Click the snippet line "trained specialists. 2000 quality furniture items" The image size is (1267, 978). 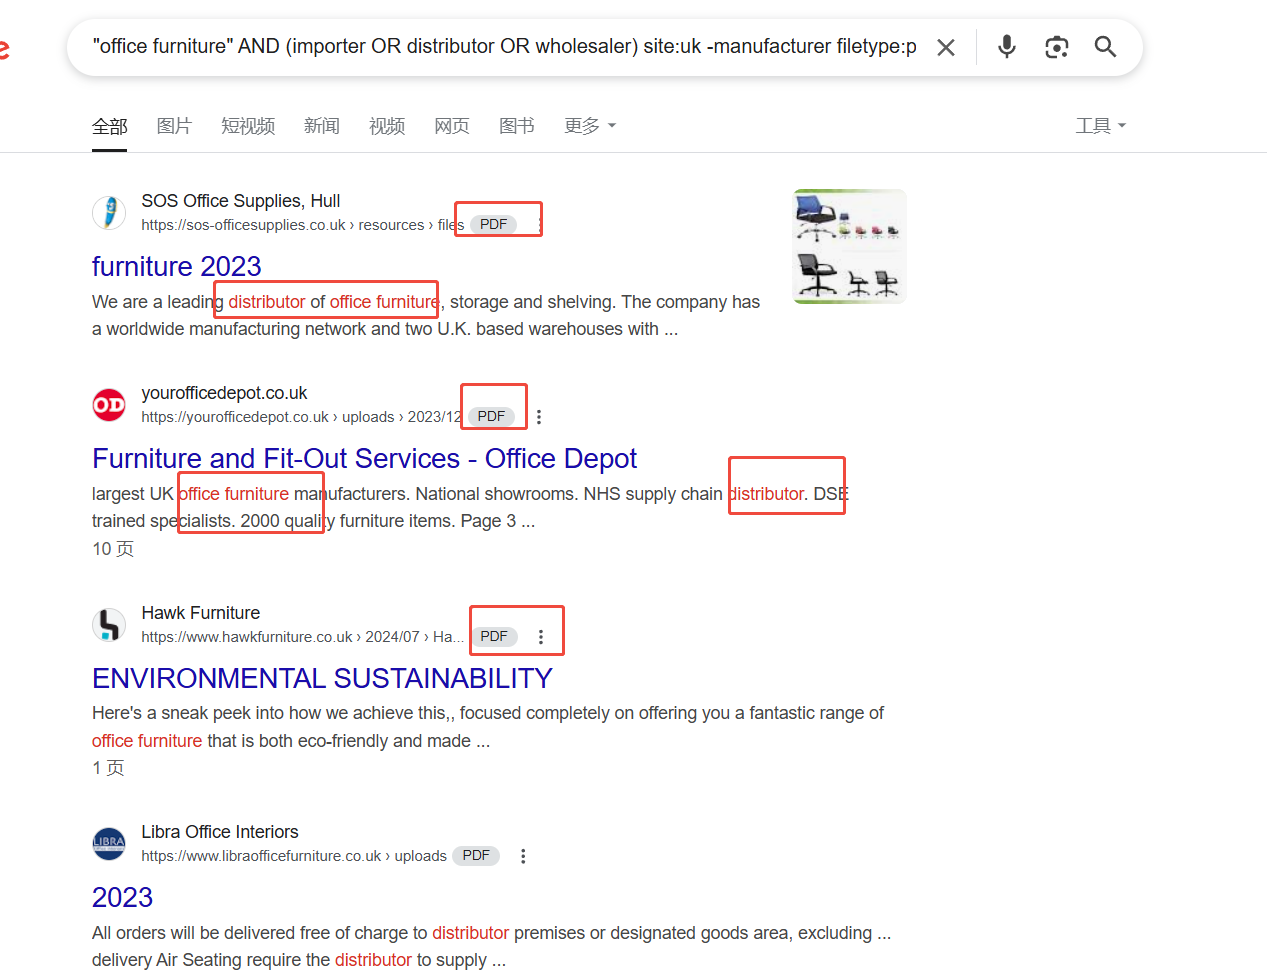click(313, 521)
